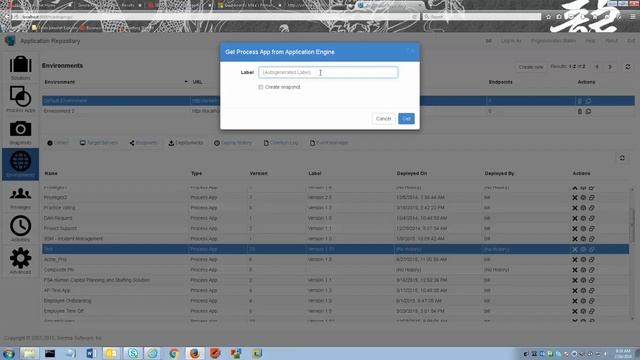Remove the Project Support process app (X icon)
Viewport: 640px width, 360px height.
tap(575, 229)
